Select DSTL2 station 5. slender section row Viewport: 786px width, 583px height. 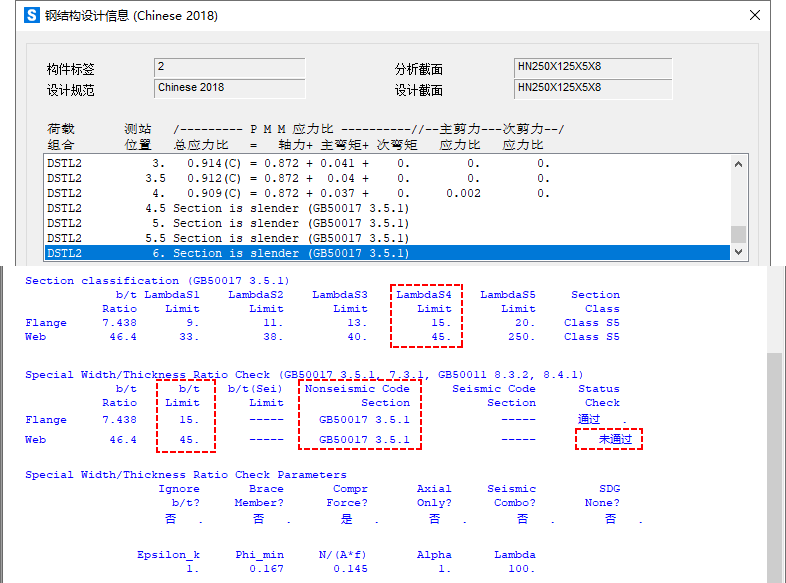click(300, 223)
